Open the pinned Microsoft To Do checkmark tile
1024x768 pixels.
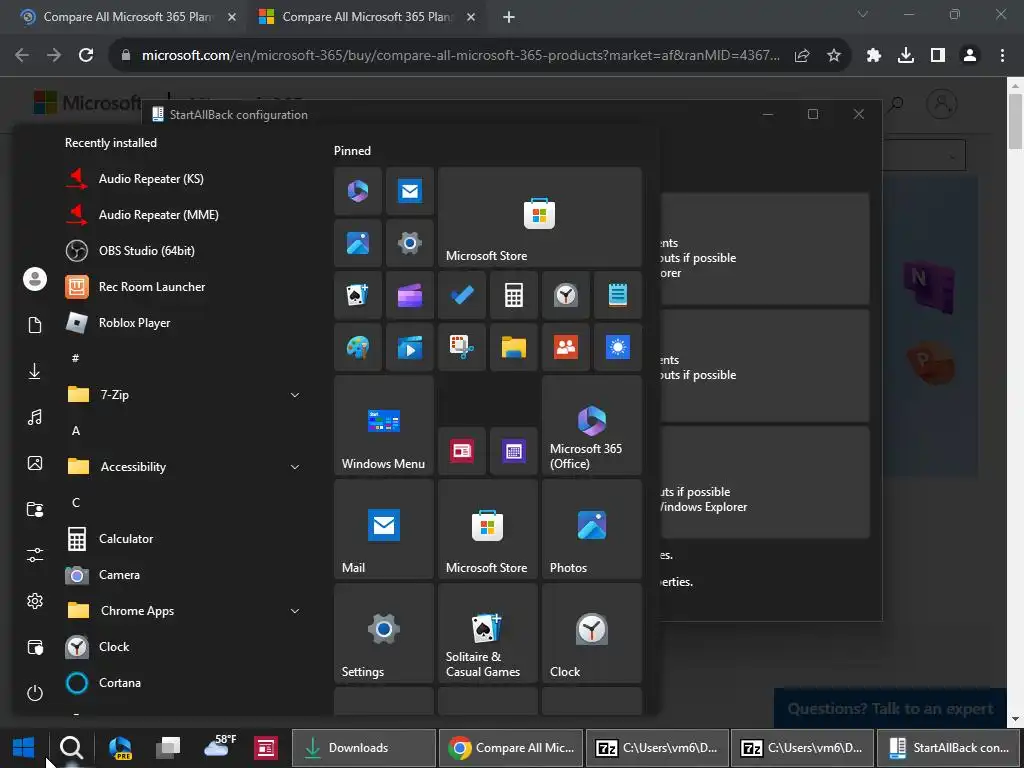tap(462, 295)
